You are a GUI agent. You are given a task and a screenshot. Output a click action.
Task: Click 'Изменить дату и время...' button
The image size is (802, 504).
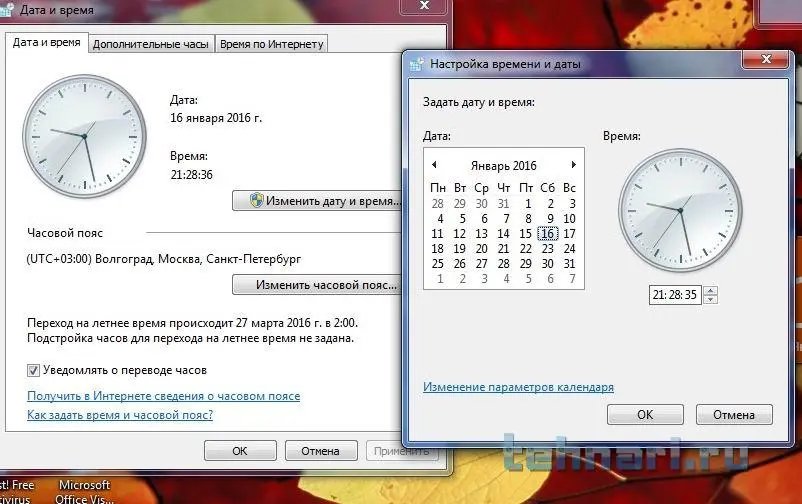click(x=318, y=201)
